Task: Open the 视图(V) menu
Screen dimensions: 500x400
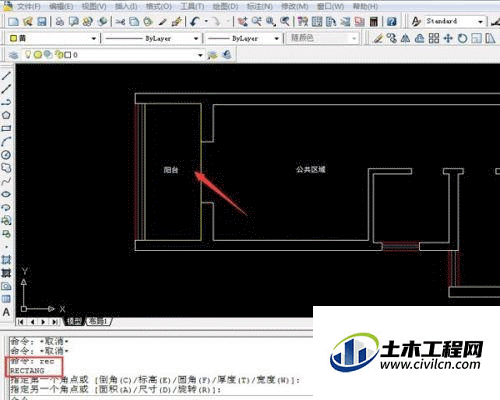Action: (94, 6)
